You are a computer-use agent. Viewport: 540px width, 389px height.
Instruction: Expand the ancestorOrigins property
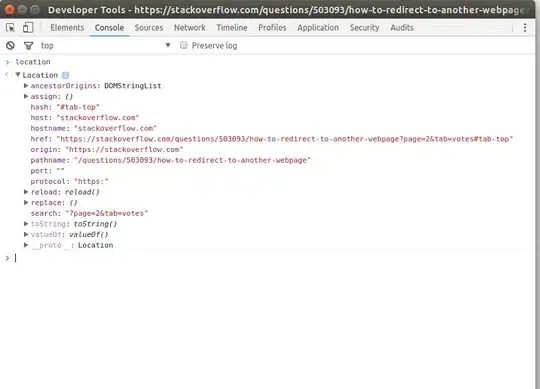[26, 85]
